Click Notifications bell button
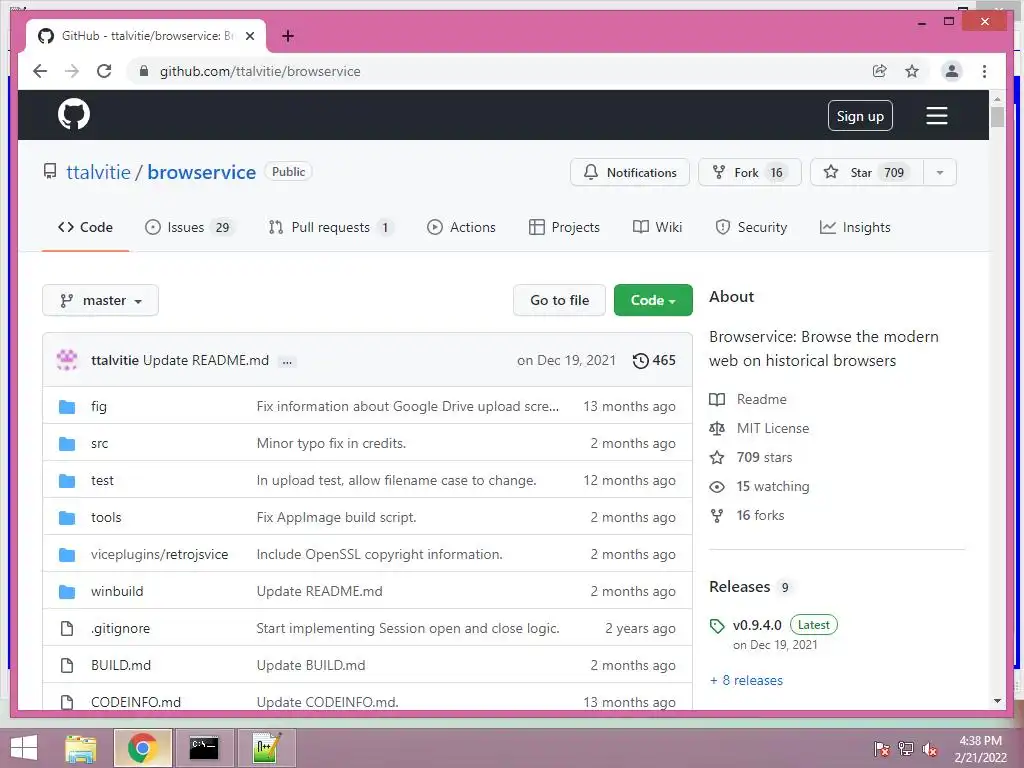 tap(630, 172)
